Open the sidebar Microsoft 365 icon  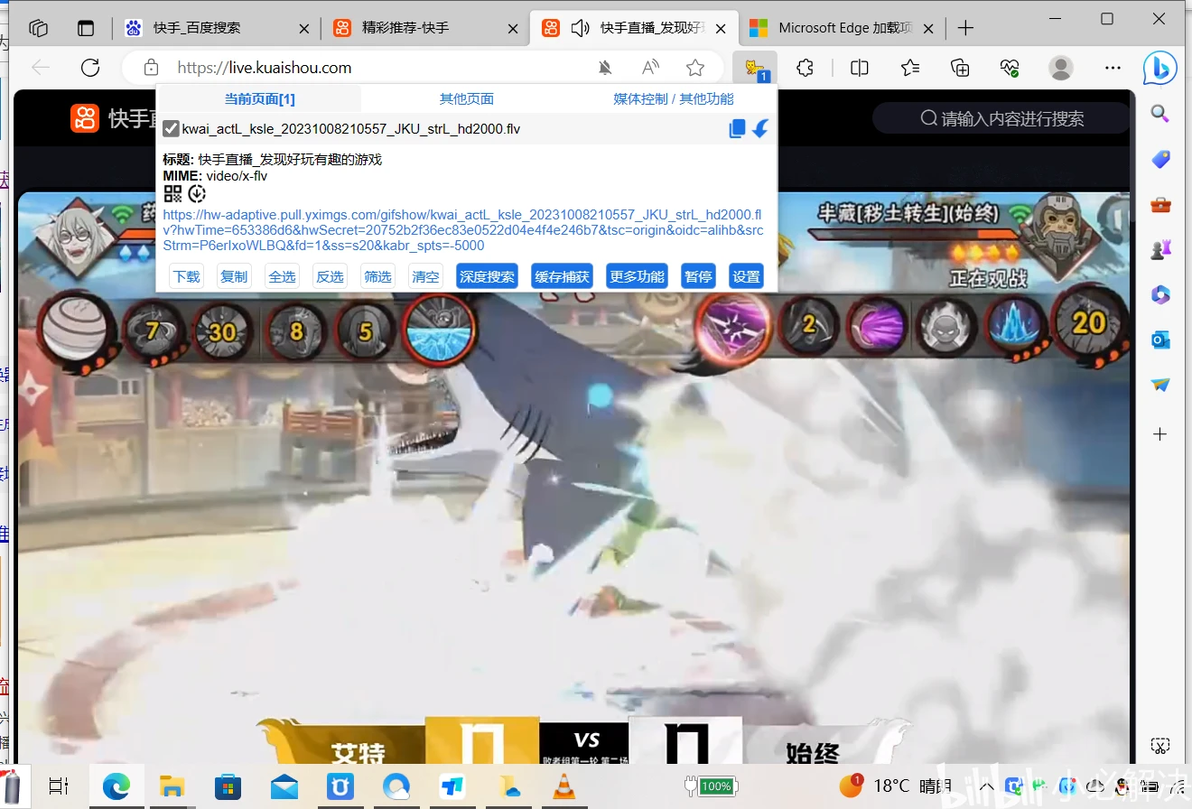1160,294
